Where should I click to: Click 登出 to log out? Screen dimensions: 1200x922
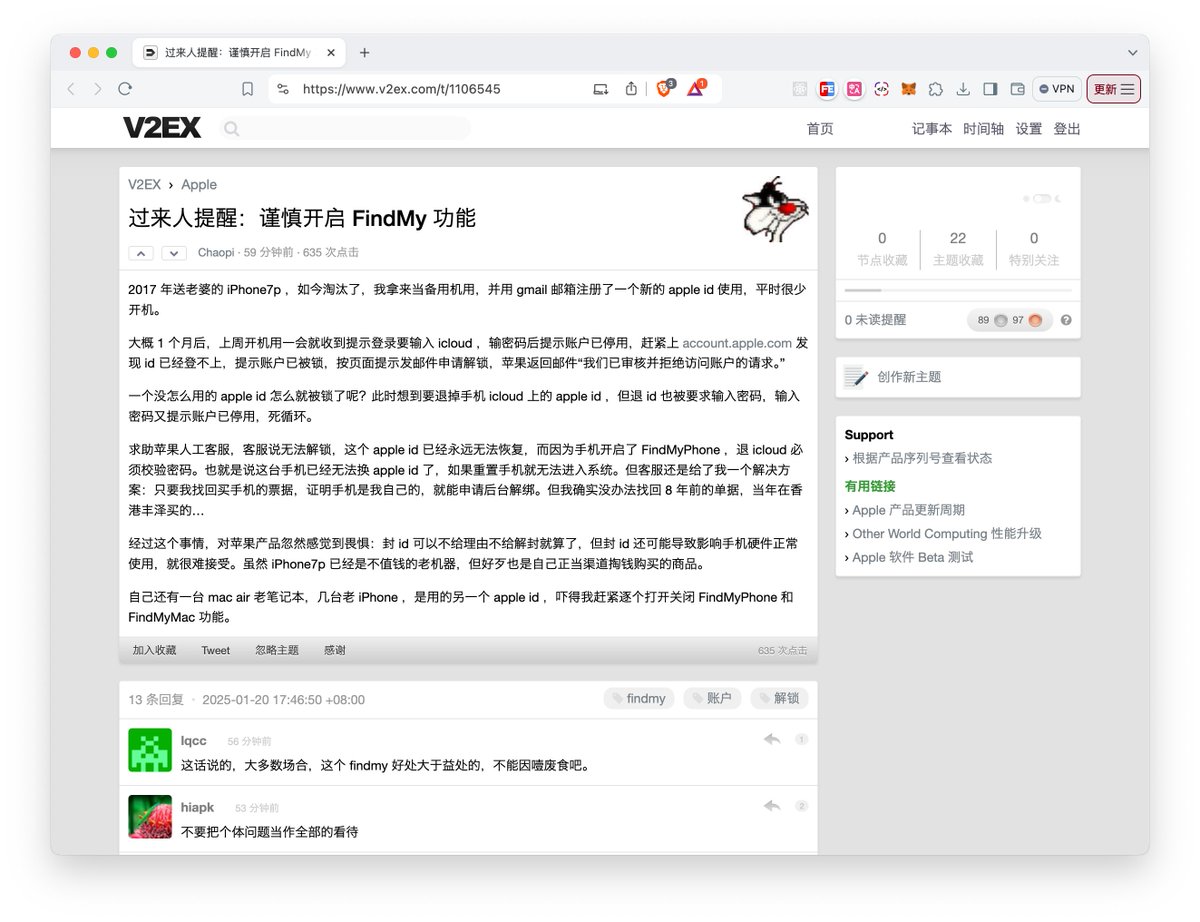coord(1067,129)
